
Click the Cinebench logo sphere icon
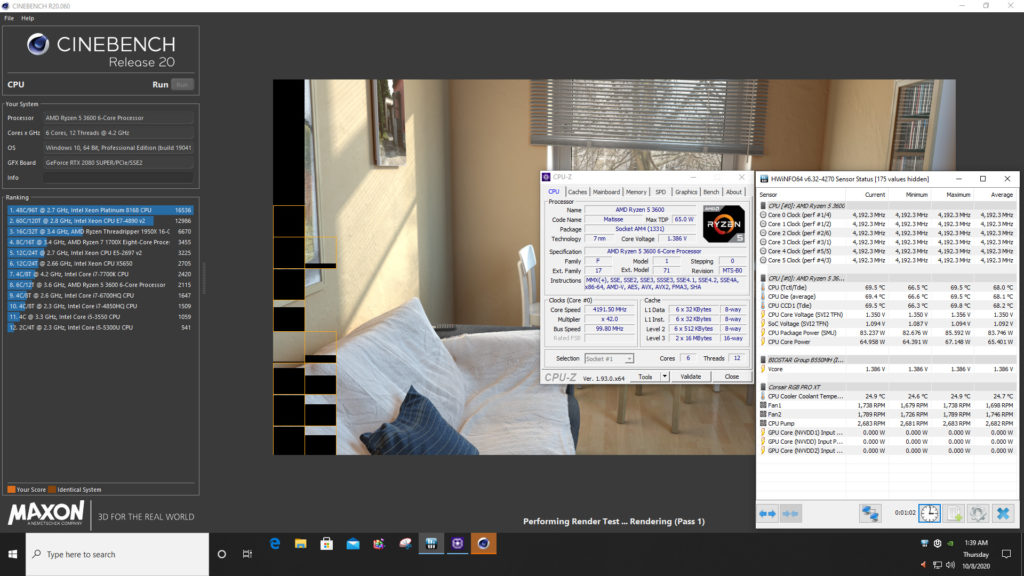(x=38, y=44)
